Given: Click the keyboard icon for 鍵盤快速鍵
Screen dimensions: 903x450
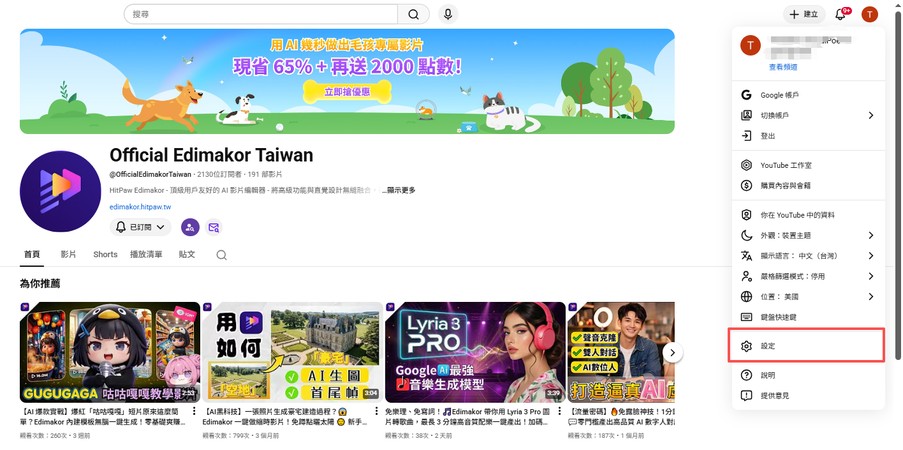Looking at the screenshot, I should pyautogui.click(x=746, y=317).
